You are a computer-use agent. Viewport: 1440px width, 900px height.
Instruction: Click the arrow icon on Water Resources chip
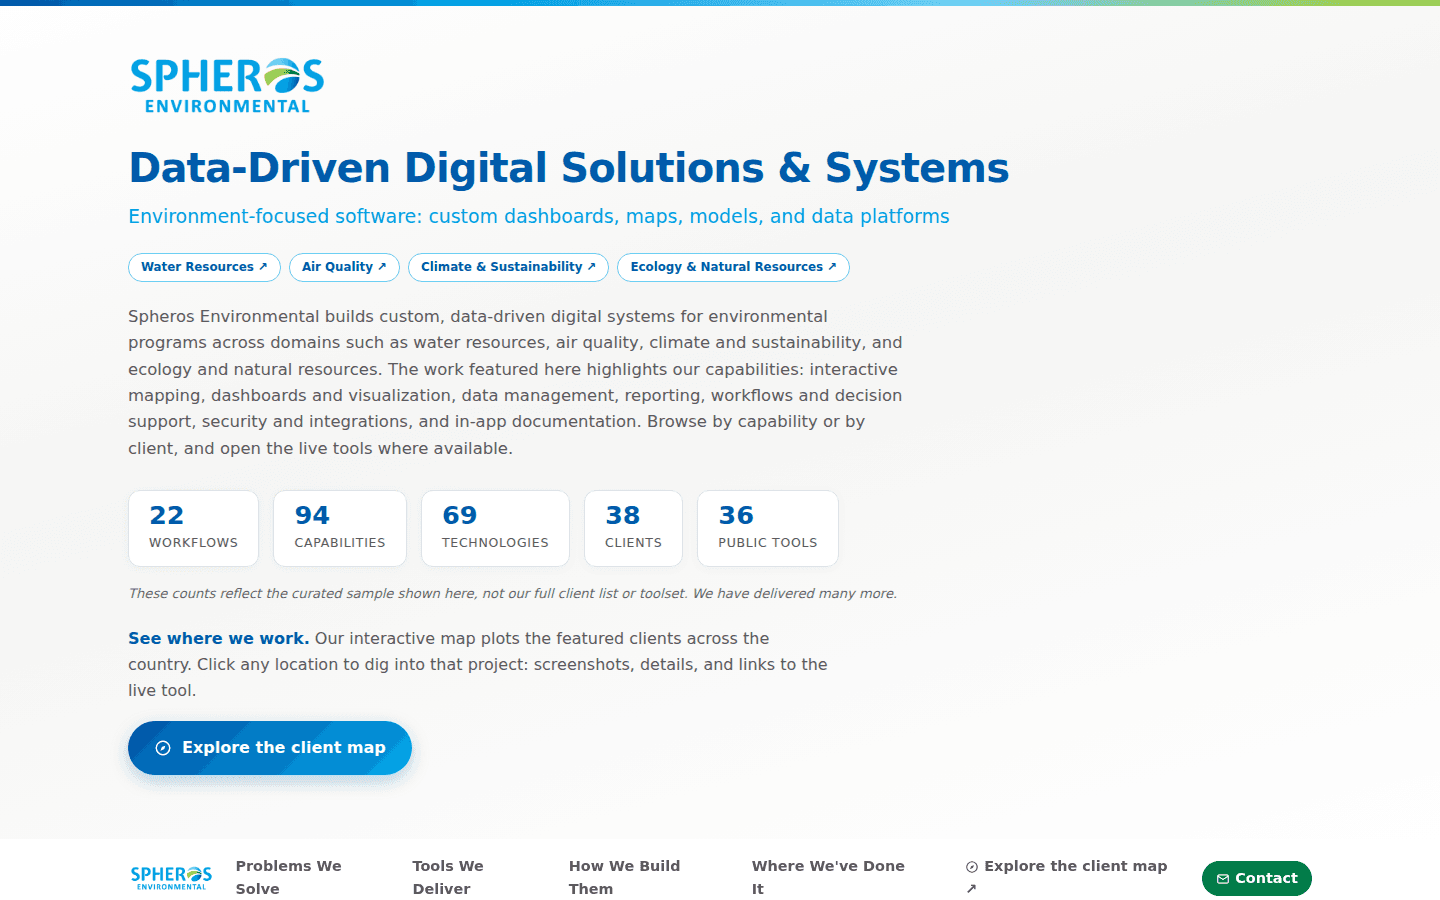pos(263,267)
